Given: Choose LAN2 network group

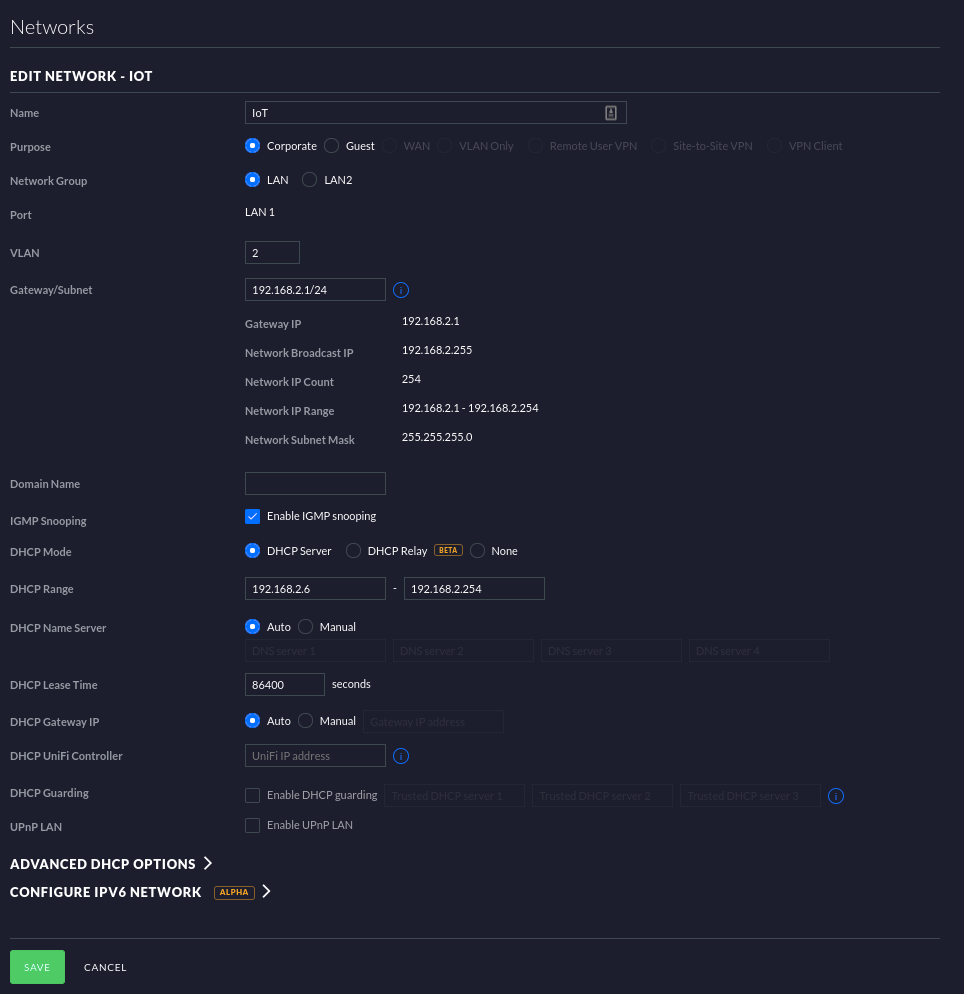Looking at the screenshot, I should click(310, 180).
